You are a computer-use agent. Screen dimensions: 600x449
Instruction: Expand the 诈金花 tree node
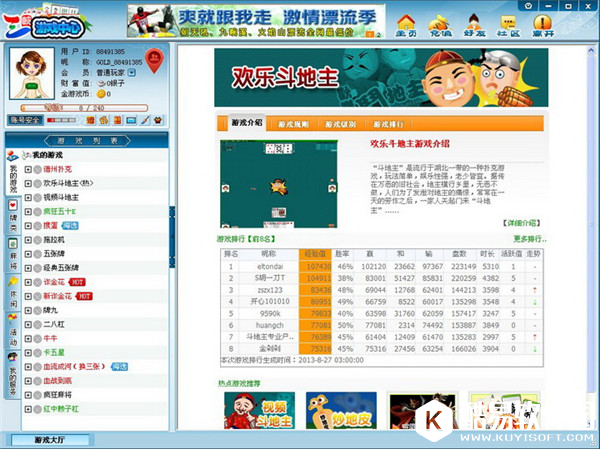coord(28,282)
